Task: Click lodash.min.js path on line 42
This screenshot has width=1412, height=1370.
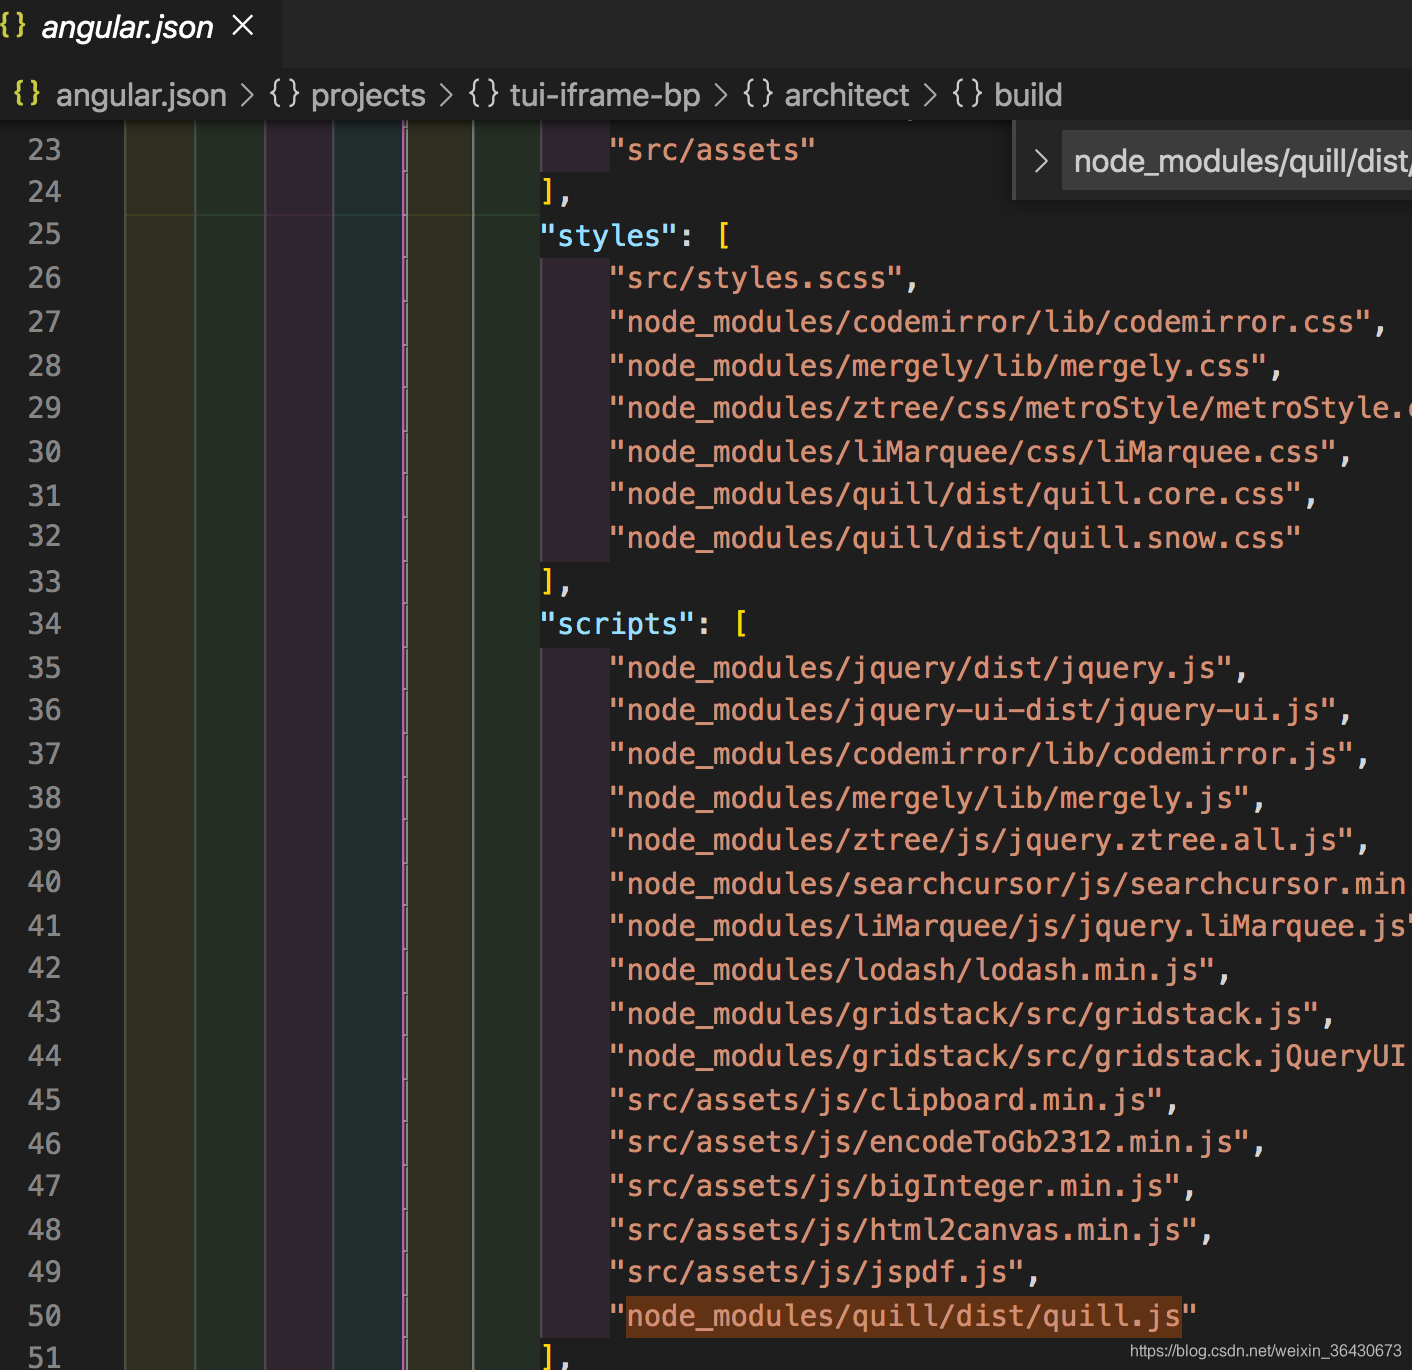Action: [912, 970]
